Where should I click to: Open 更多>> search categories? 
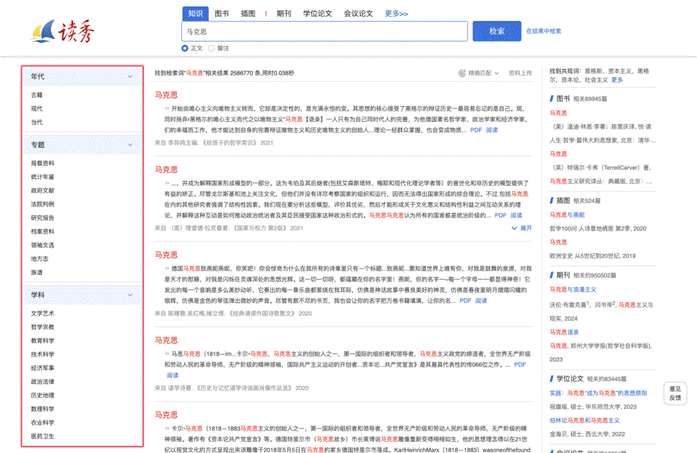point(396,14)
